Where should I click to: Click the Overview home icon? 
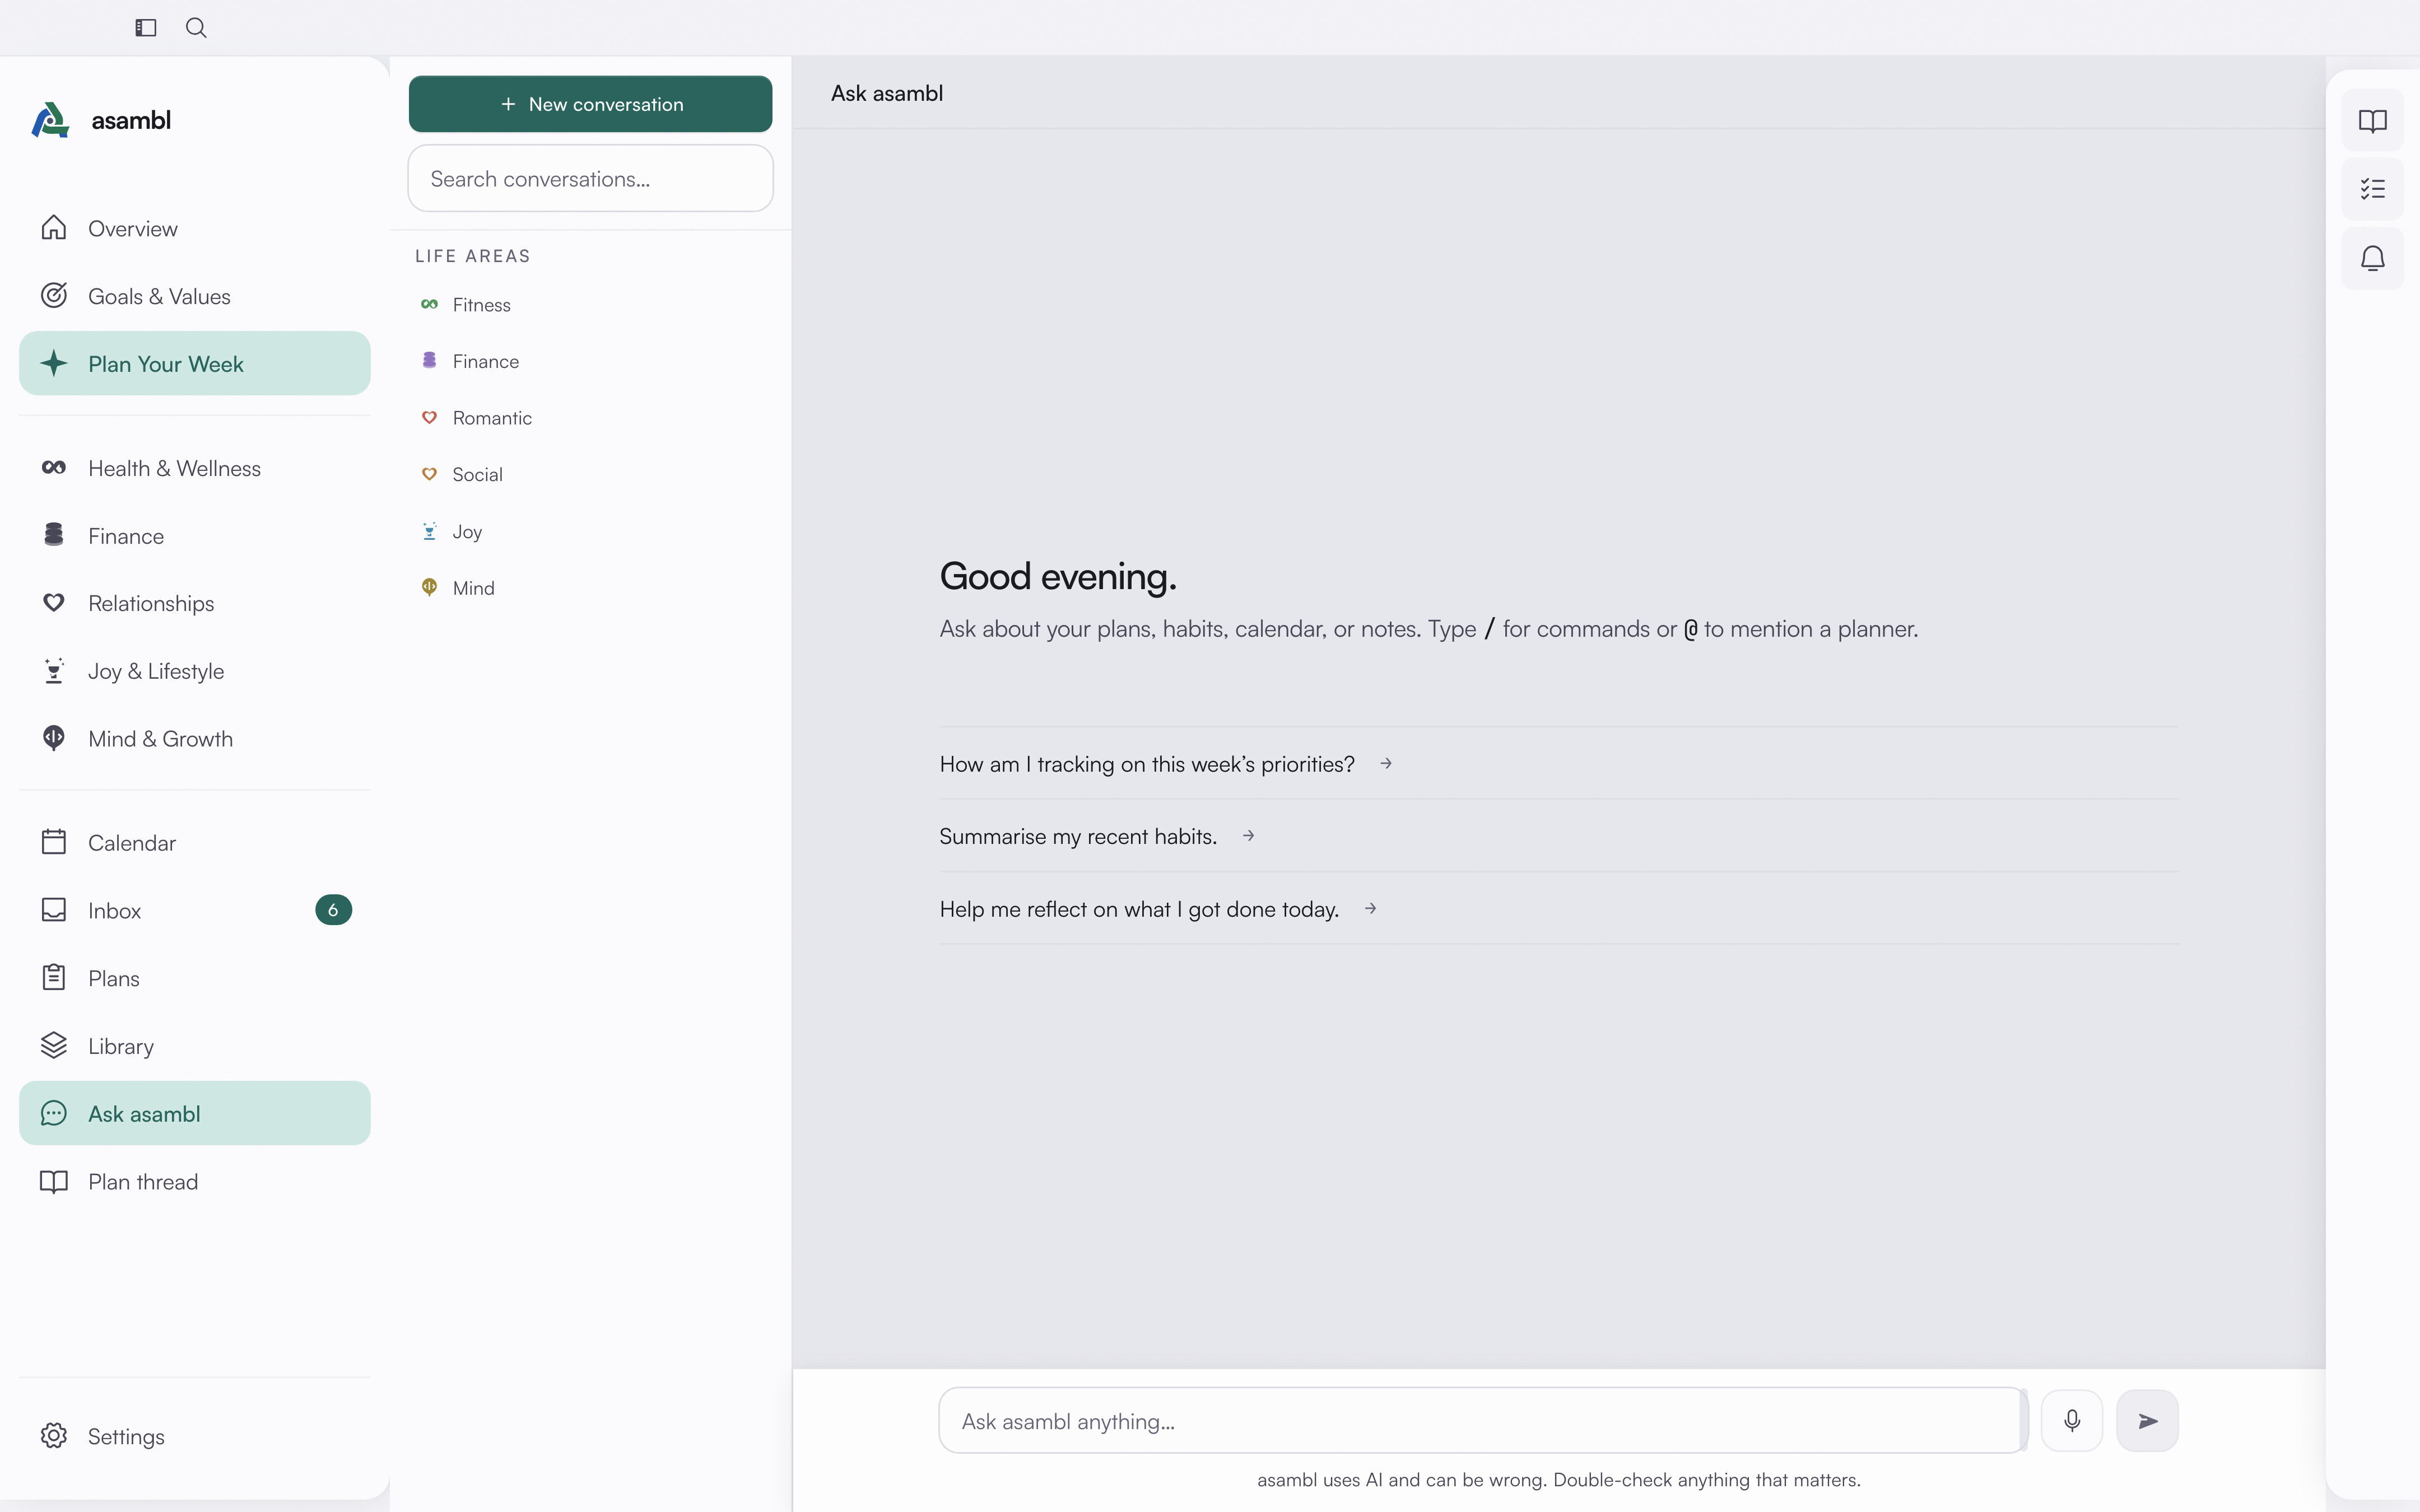tap(54, 228)
